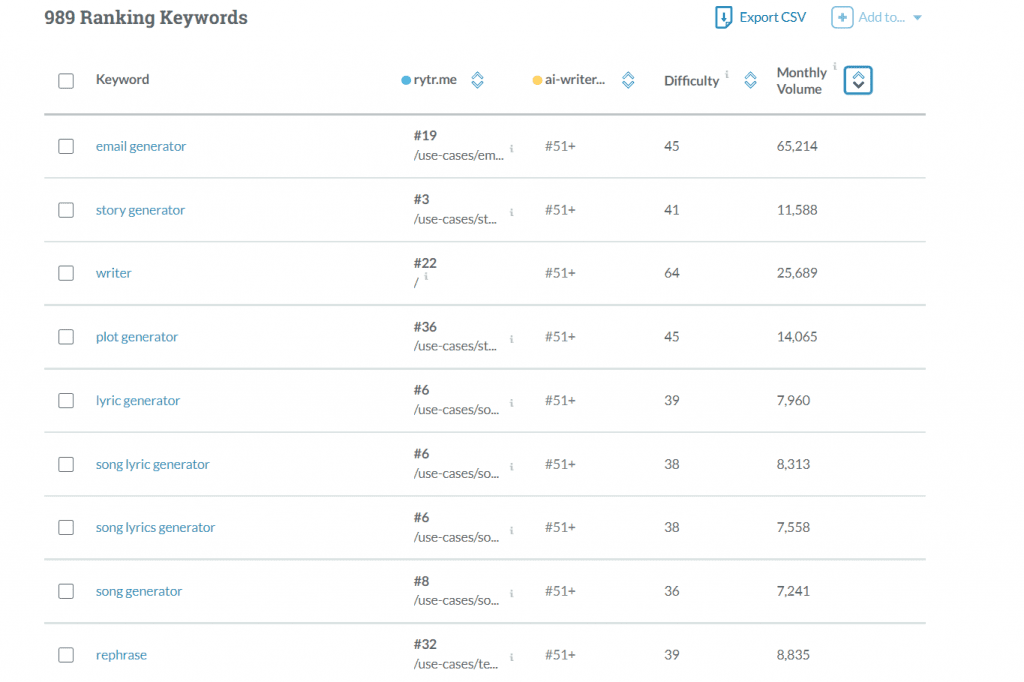The height and width of the screenshot is (682, 1024).
Task: Click the #8 rank in song generator row
Action: click(x=421, y=581)
